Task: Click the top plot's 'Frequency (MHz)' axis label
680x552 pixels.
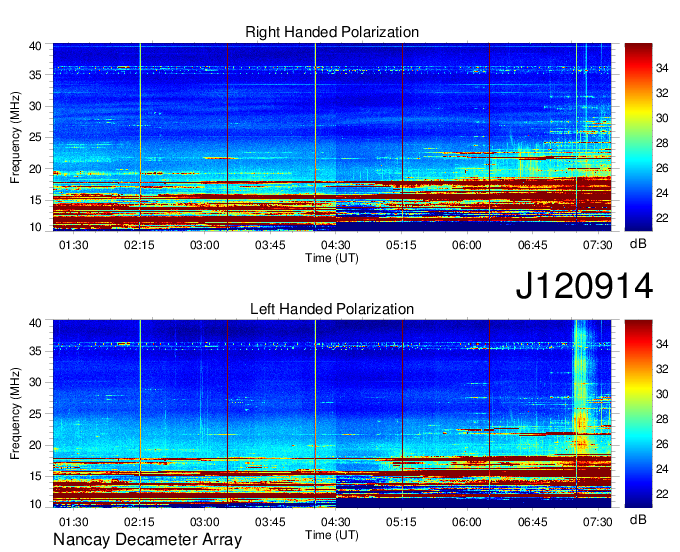Action: pos(15,137)
